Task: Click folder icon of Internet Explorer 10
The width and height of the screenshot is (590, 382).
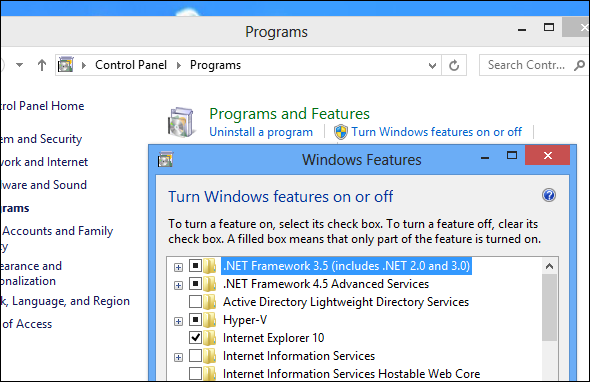Action: coord(210,338)
